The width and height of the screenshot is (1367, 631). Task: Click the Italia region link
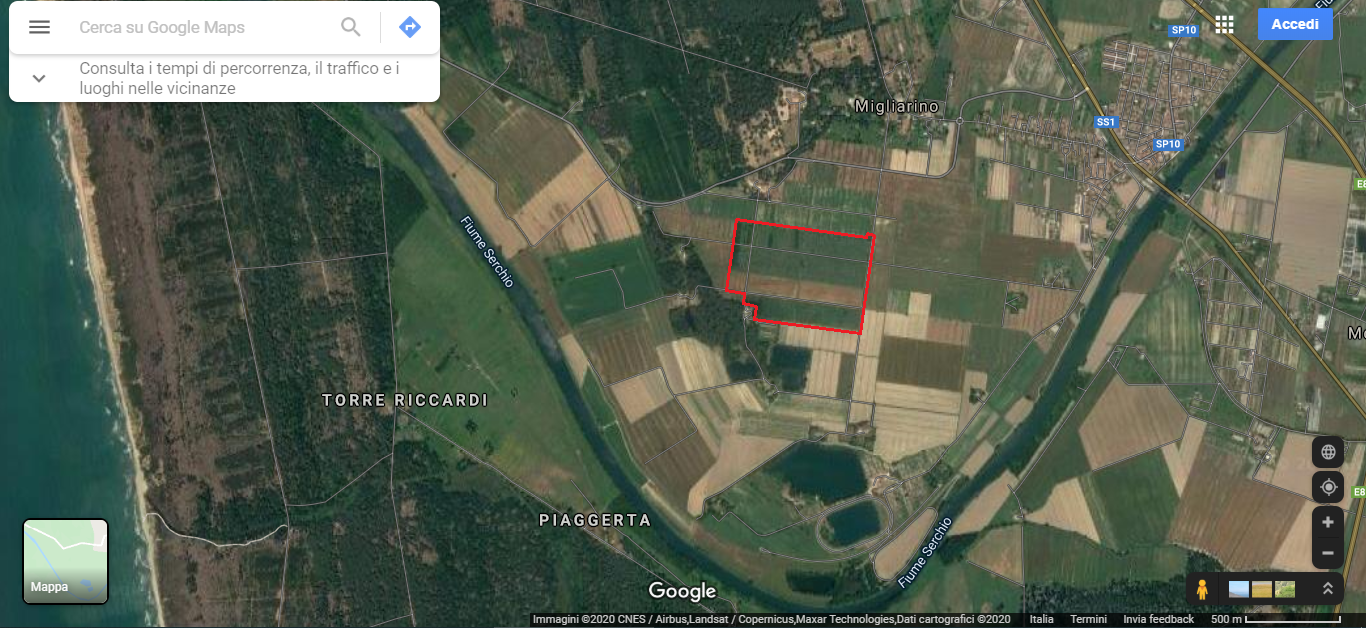[1041, 620]
